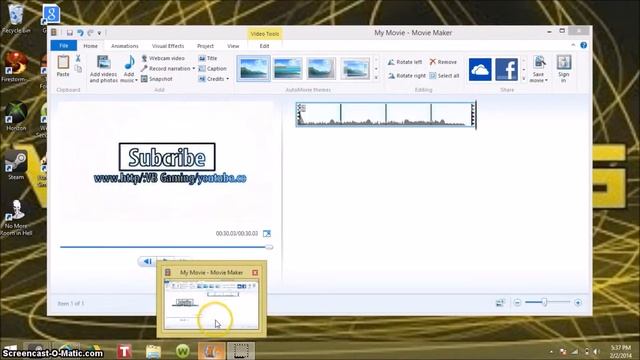Expand the Credits dropdown arrow
This screenshot has width=640, height=360.
click(227, 79)
